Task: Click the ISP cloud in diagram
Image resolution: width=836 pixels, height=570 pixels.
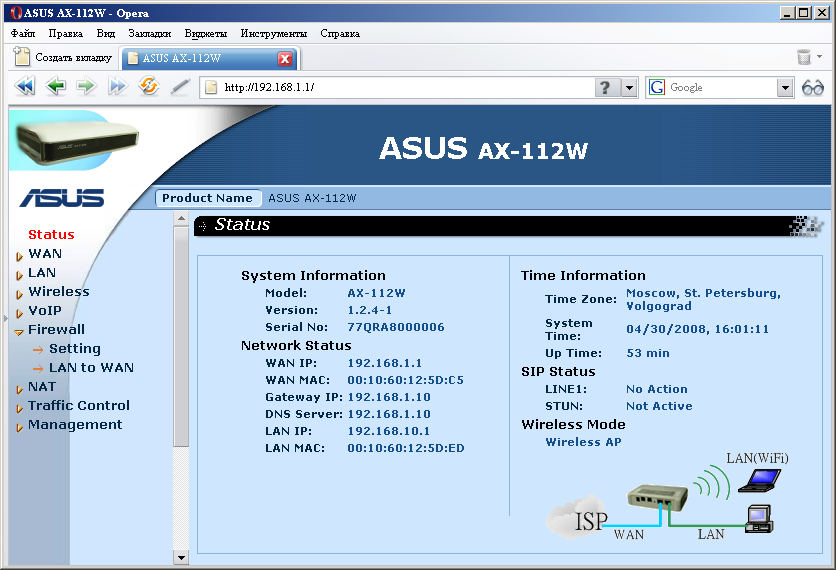Action: 577,516
